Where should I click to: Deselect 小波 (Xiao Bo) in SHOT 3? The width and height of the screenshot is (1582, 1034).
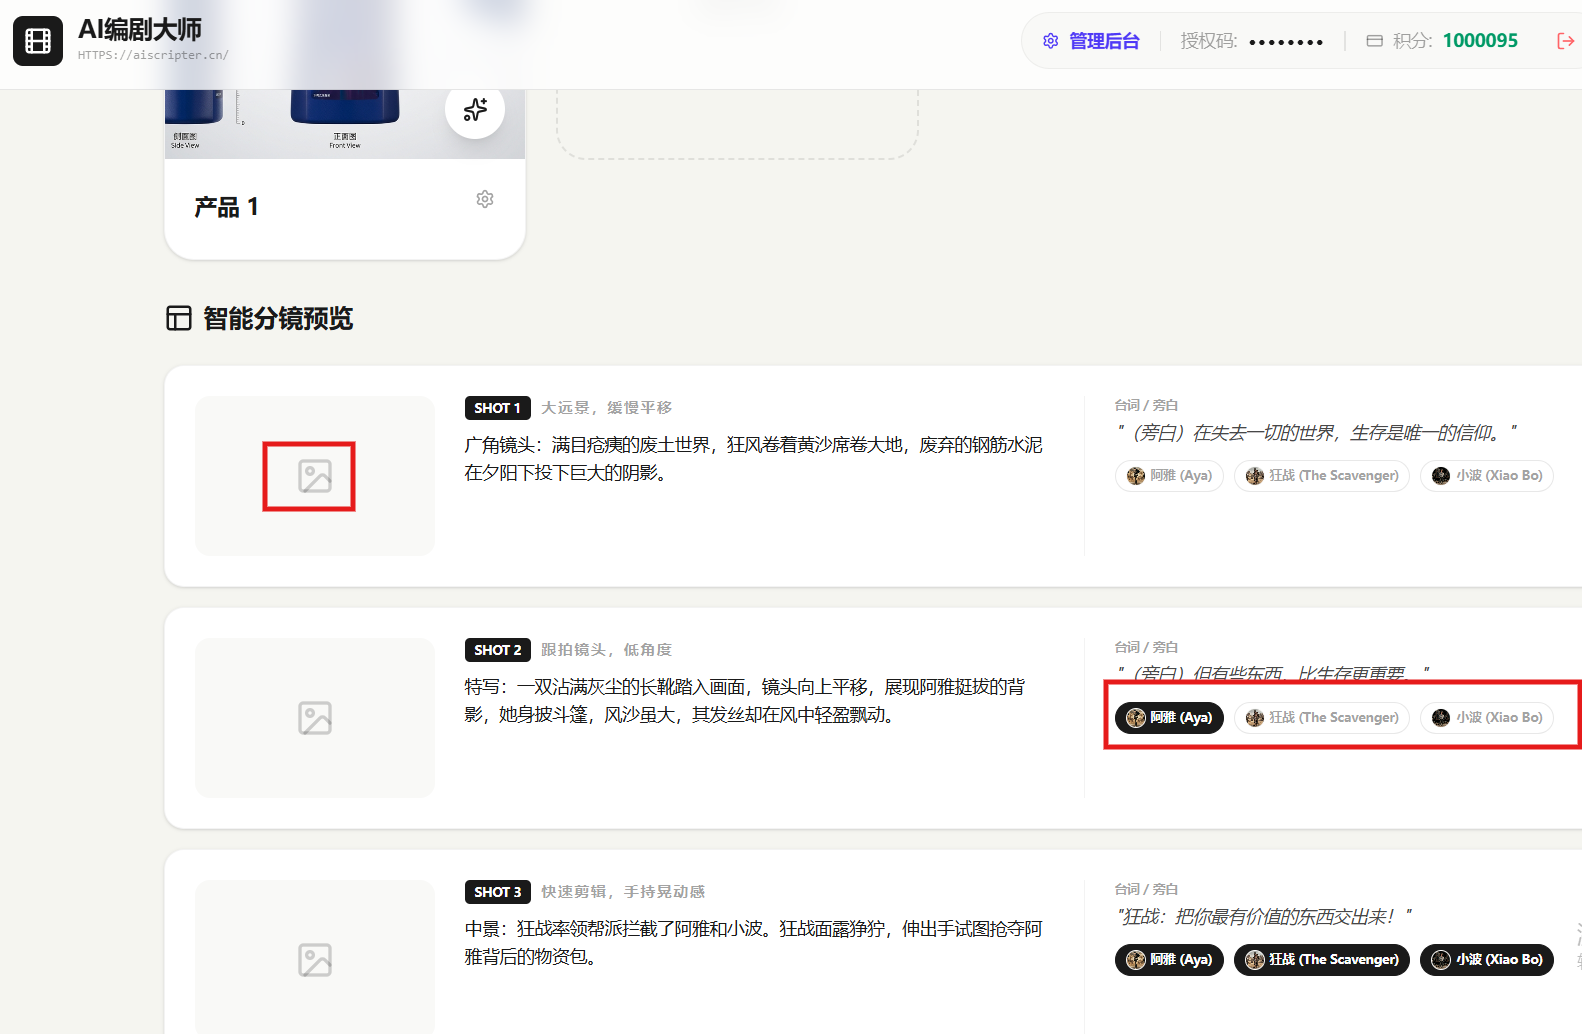[1487, 960]
